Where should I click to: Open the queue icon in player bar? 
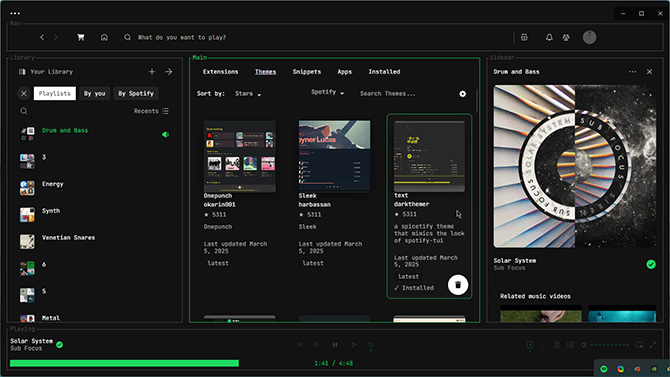557,345
